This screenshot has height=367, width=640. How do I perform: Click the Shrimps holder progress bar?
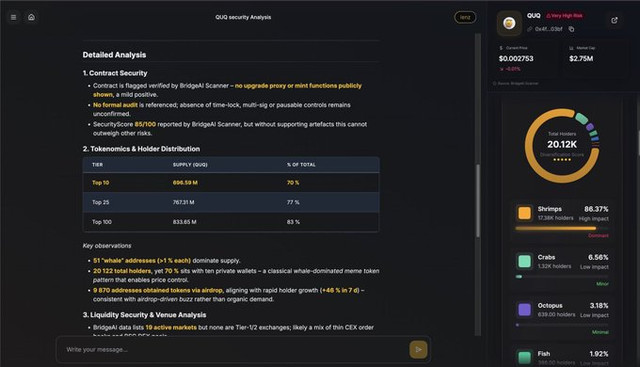[562, 229]
